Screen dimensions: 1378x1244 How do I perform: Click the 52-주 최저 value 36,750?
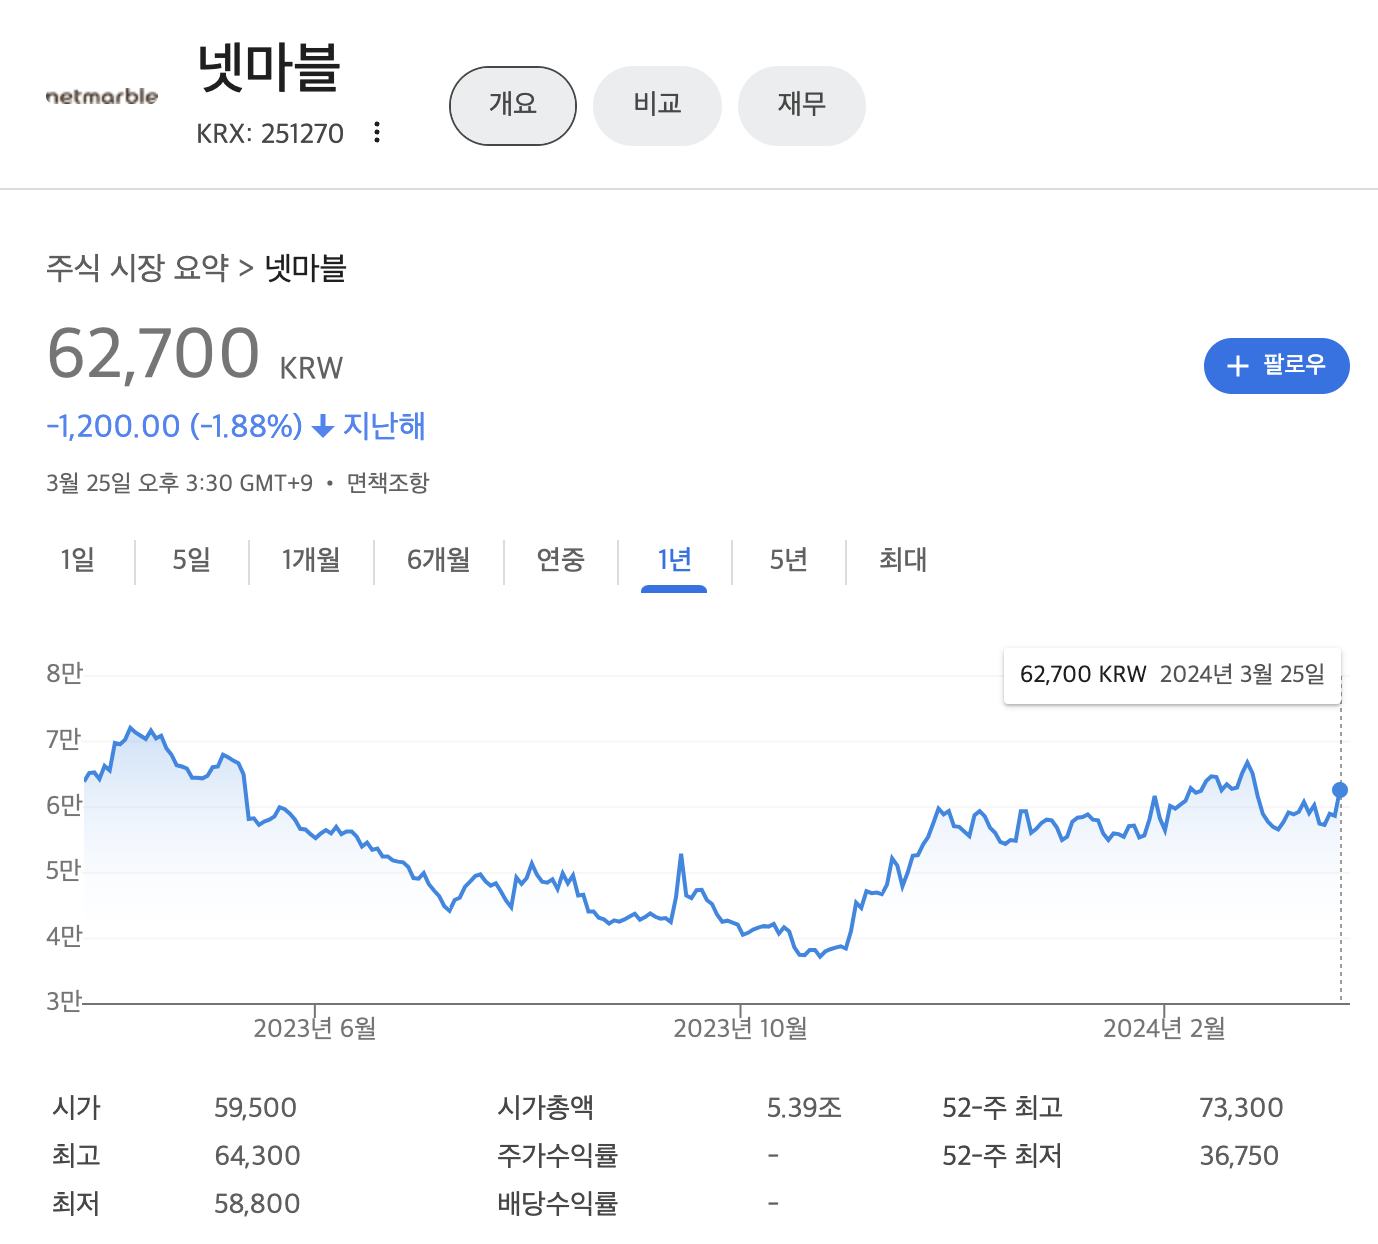1239,1156
